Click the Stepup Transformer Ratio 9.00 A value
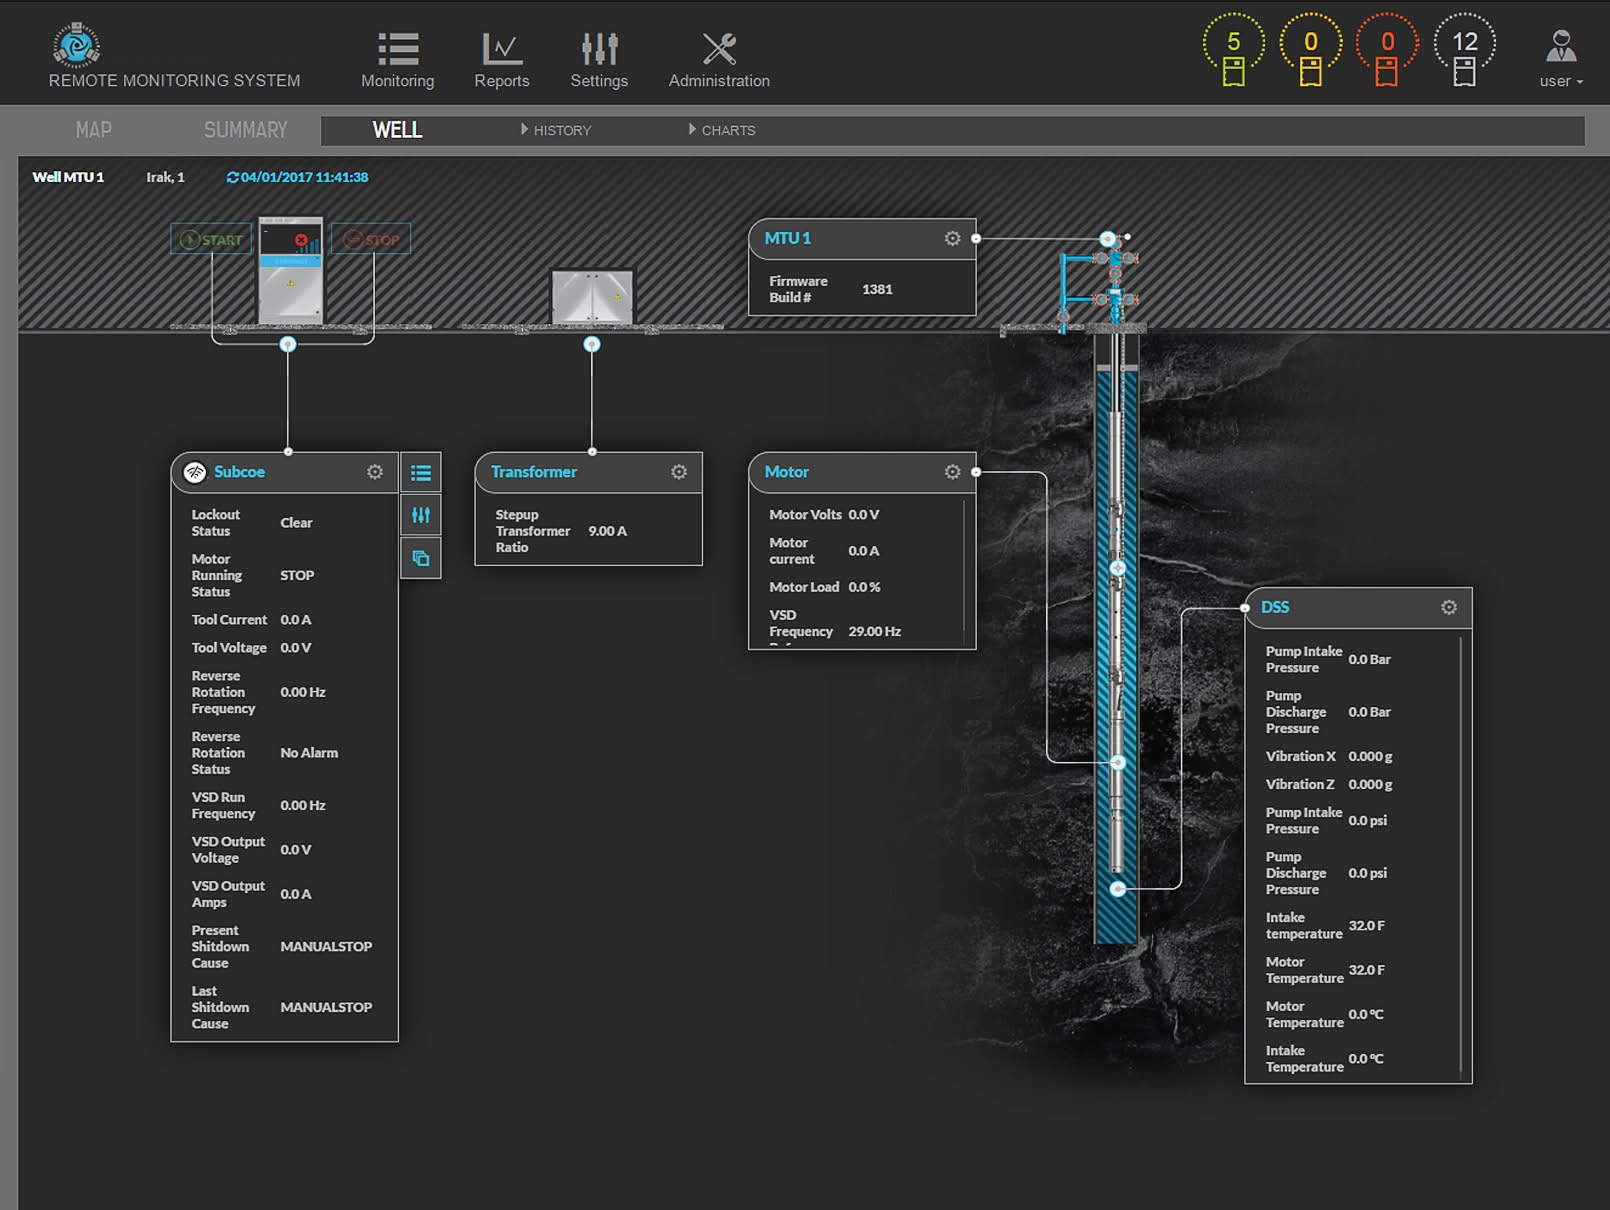Viewport: 1610px width, 1210px height. coord(608,531)
